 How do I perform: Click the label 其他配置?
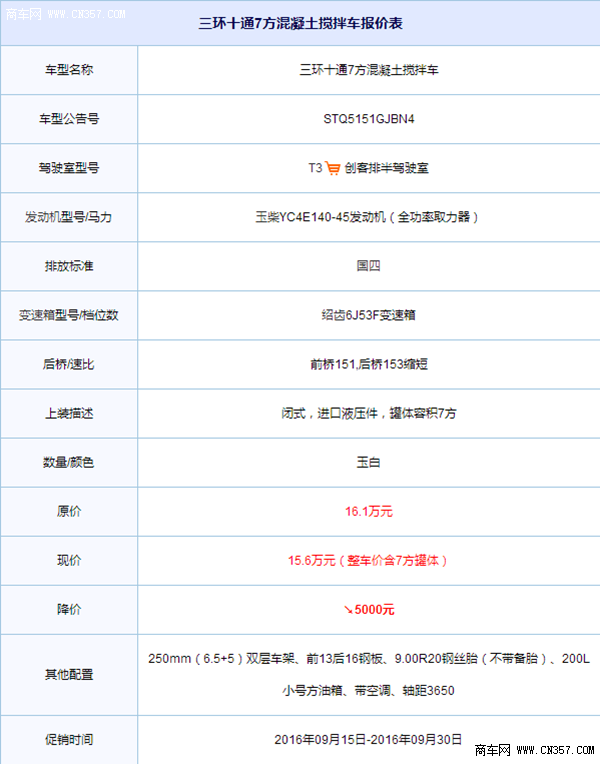[x=69, y=675]
